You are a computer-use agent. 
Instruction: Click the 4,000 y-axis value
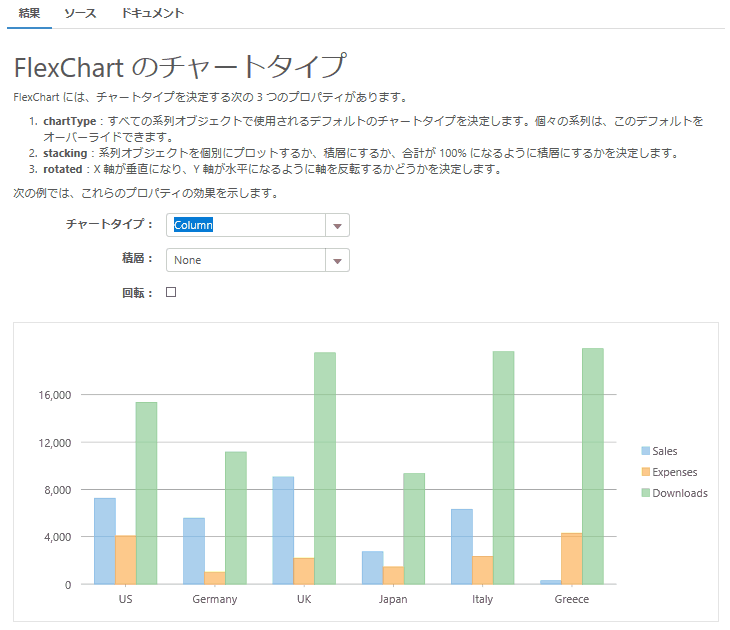coord(58,537)
